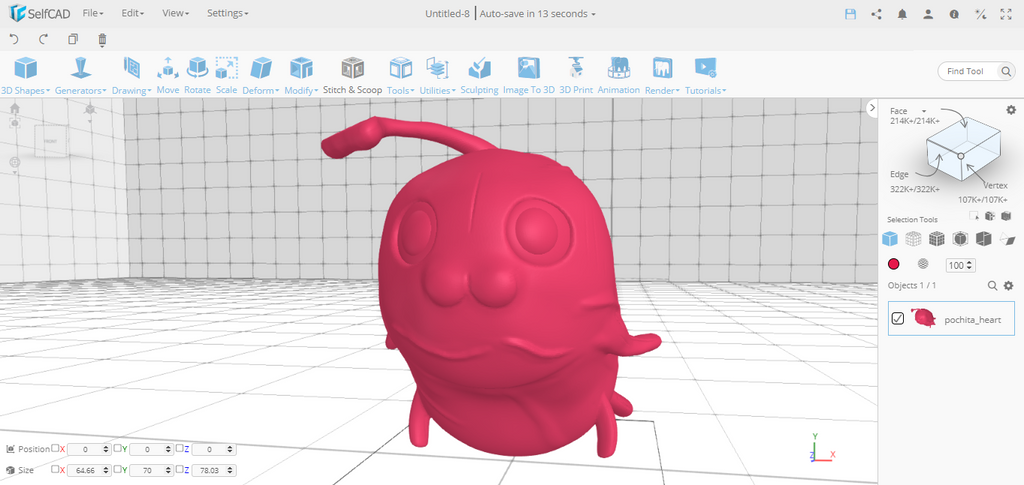Open the Generators tool icon
The width and height of the screenshot is (1024, 485).
81,68
